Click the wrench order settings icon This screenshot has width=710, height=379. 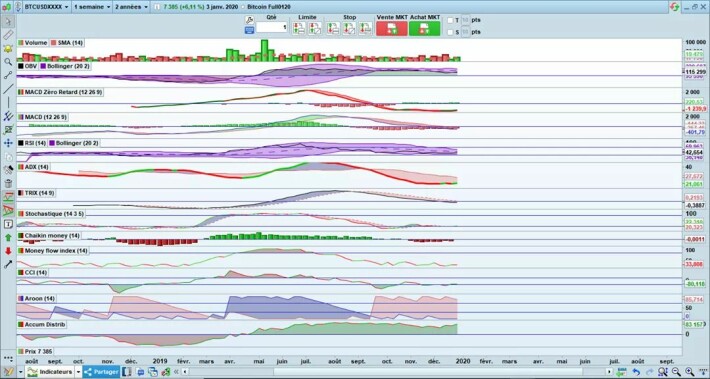tap(249, 20)
